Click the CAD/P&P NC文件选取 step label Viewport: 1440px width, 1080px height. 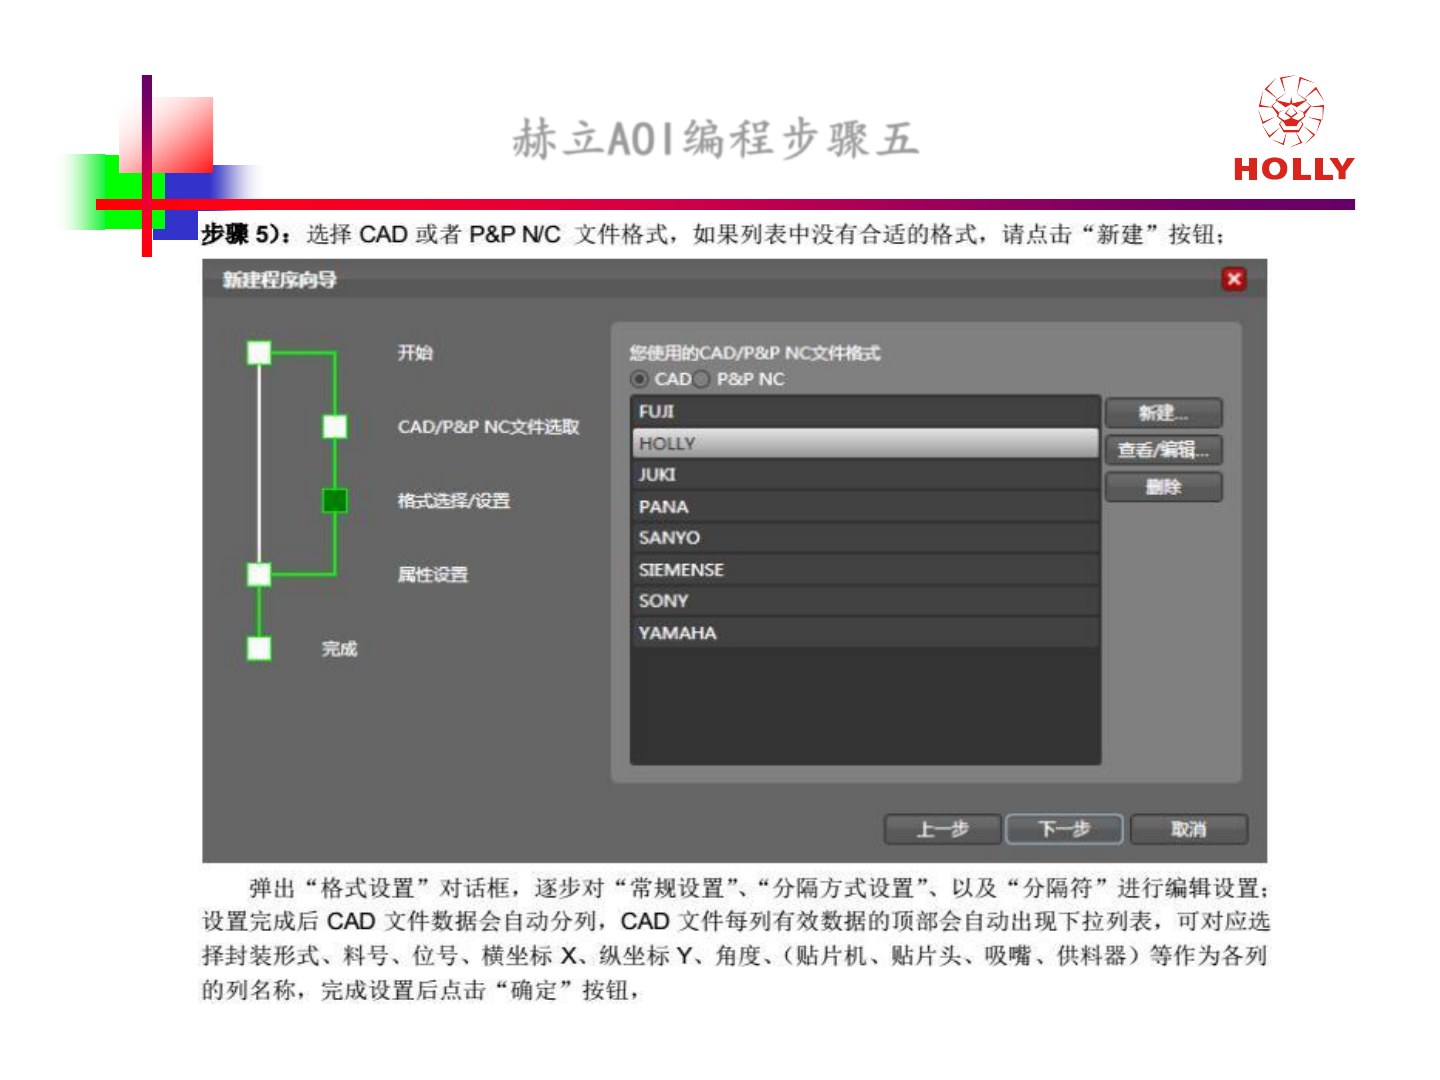488,427
